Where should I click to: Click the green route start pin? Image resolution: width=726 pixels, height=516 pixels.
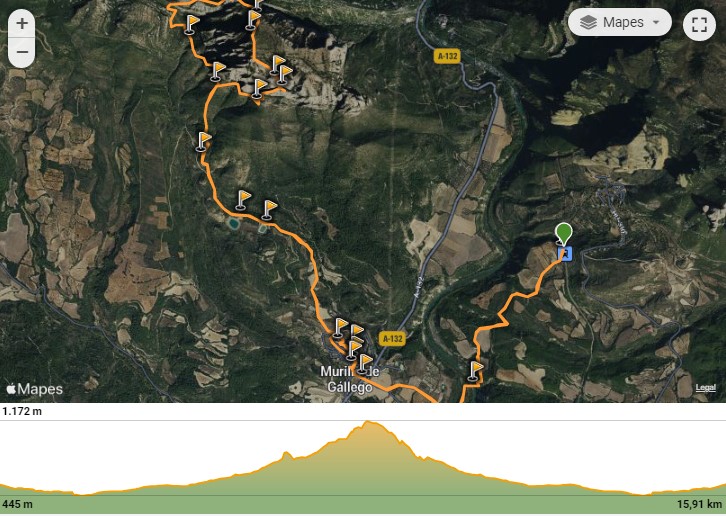(563, 233)
